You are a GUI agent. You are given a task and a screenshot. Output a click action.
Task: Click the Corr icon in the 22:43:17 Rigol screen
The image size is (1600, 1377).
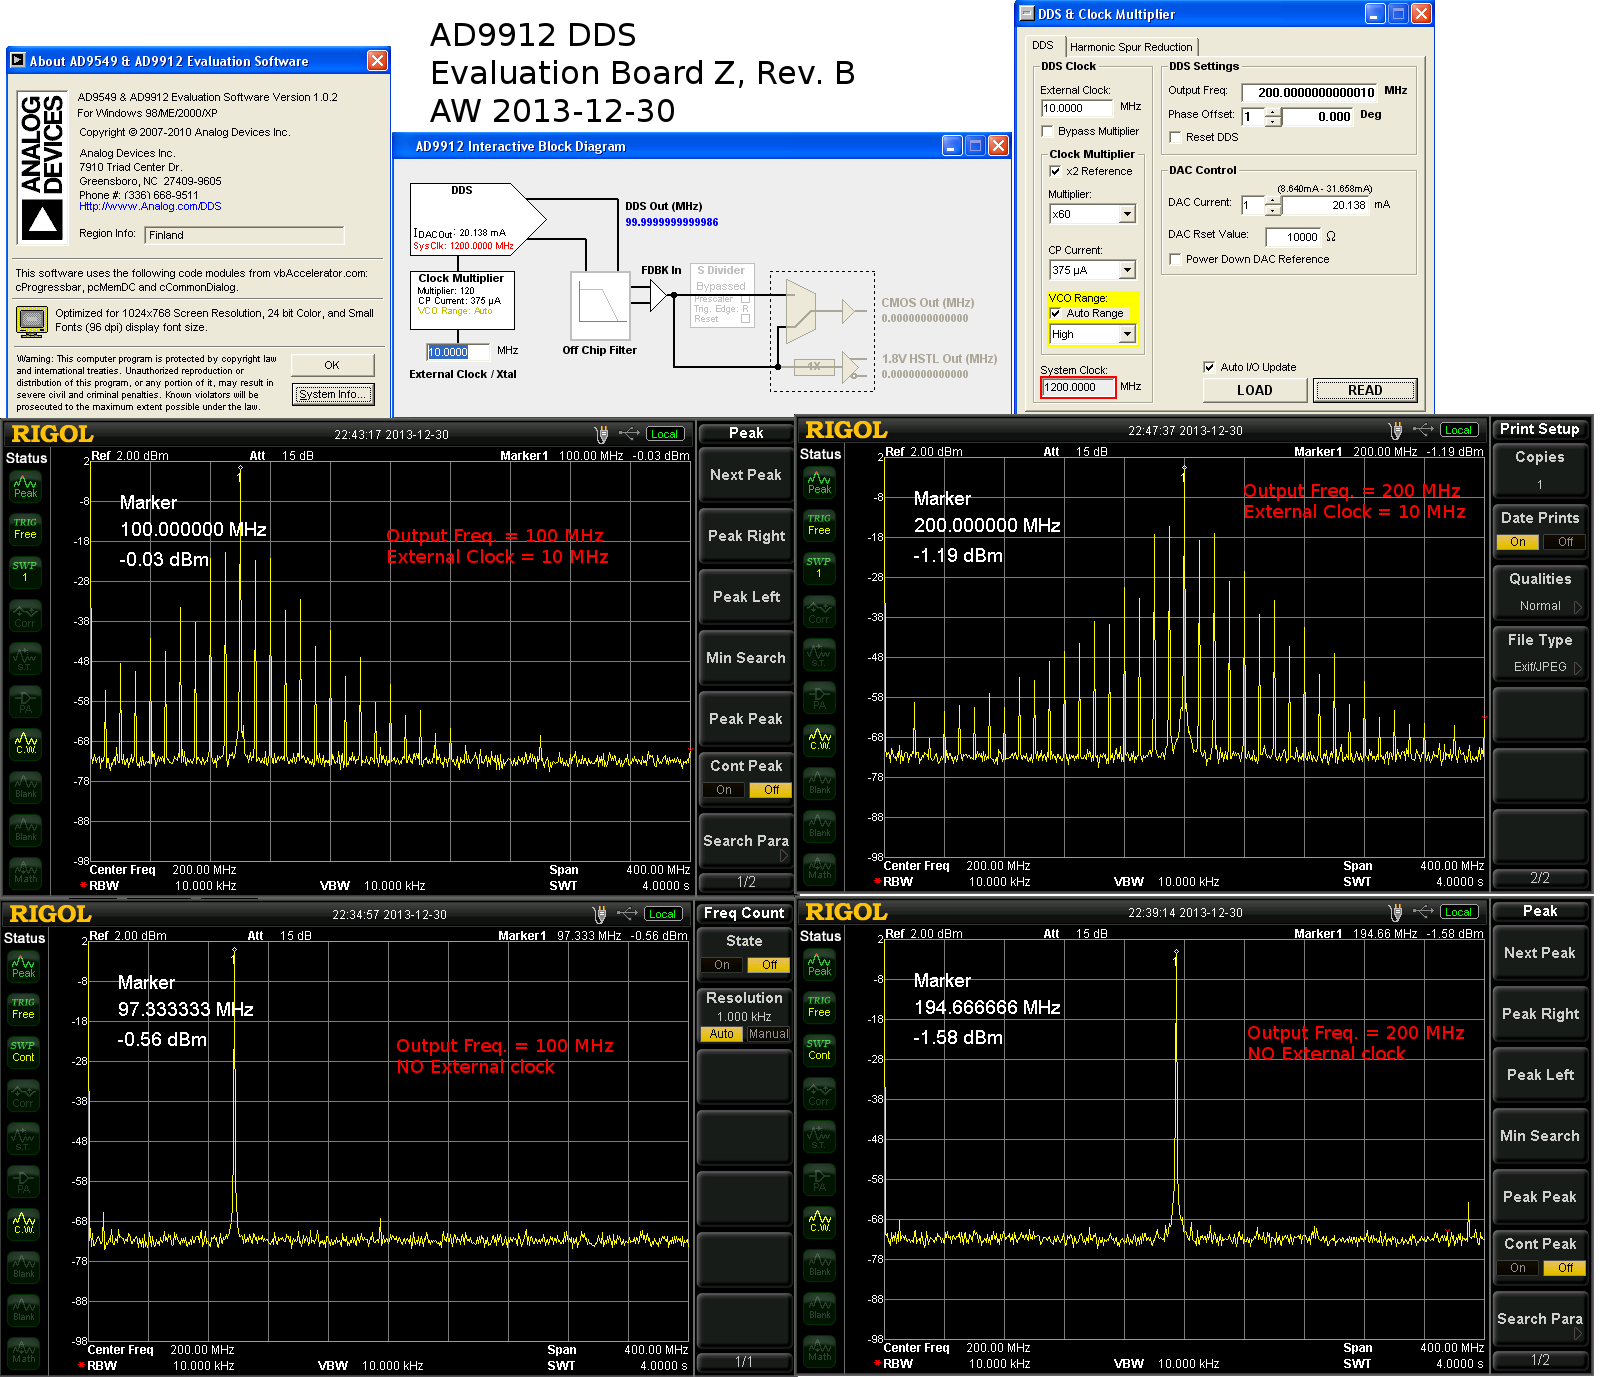tap(25, 615)
